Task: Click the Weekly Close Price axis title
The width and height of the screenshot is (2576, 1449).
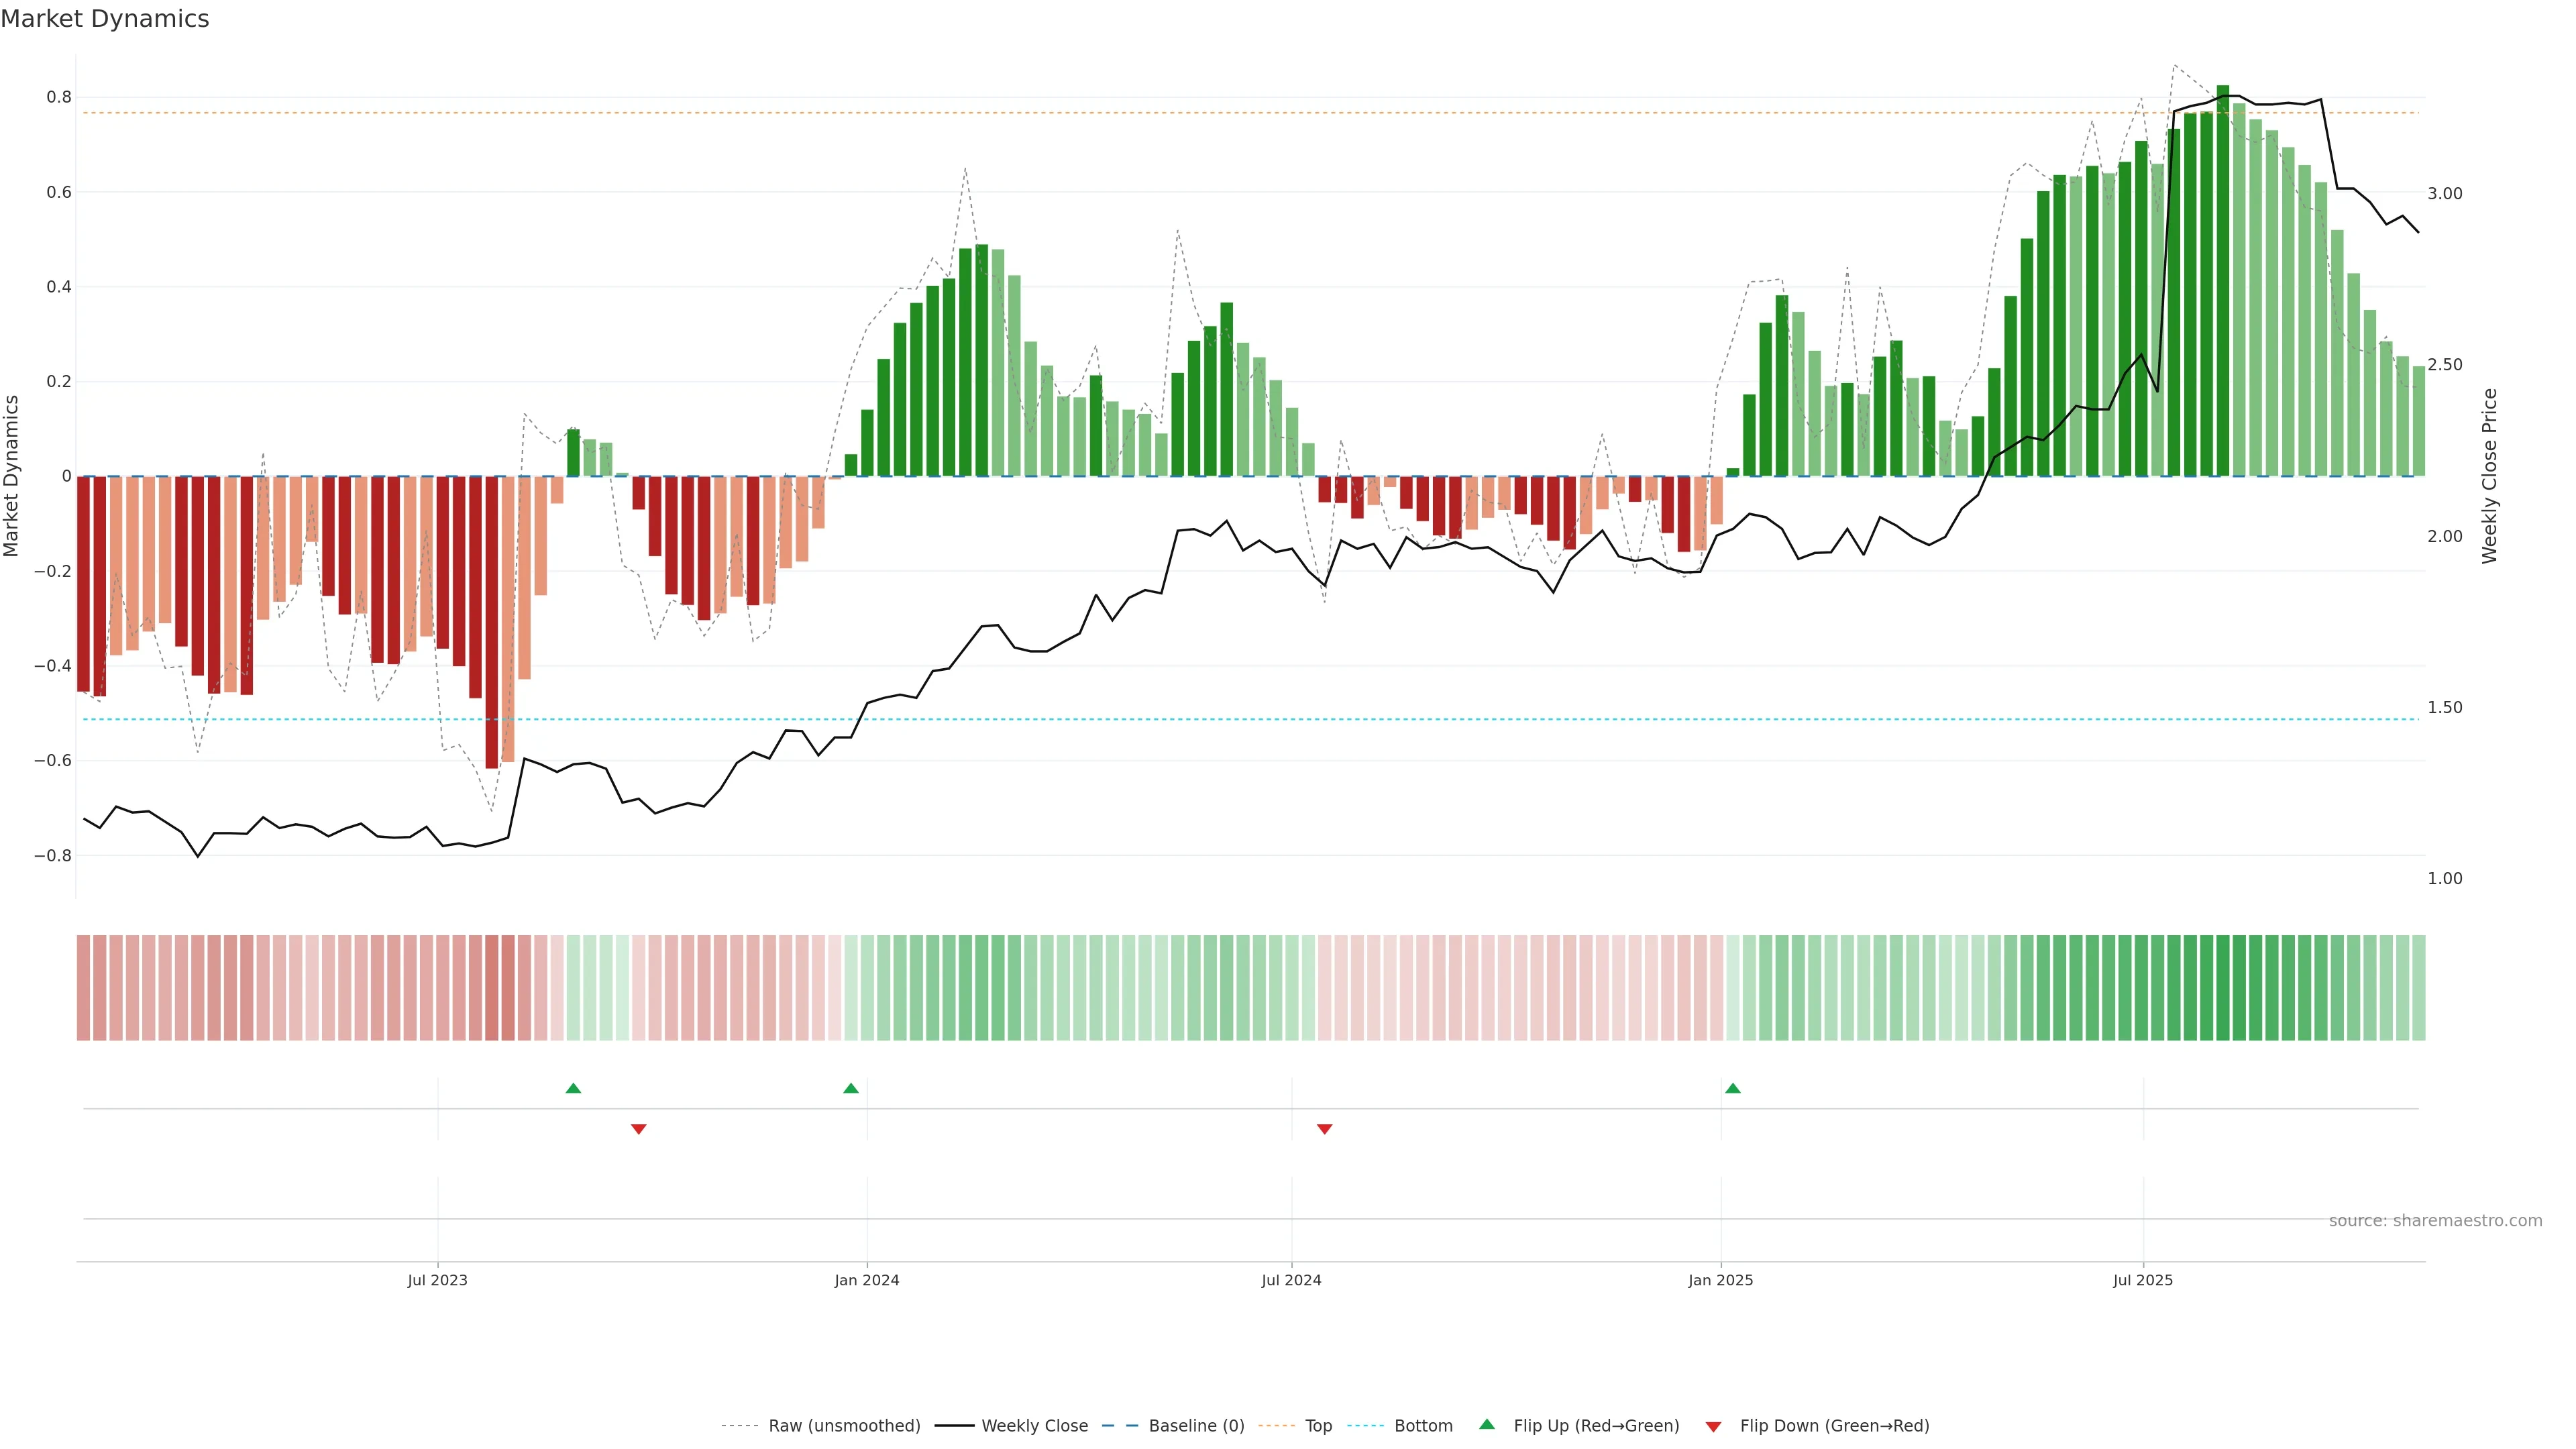Action: [x=2489, y=476]
